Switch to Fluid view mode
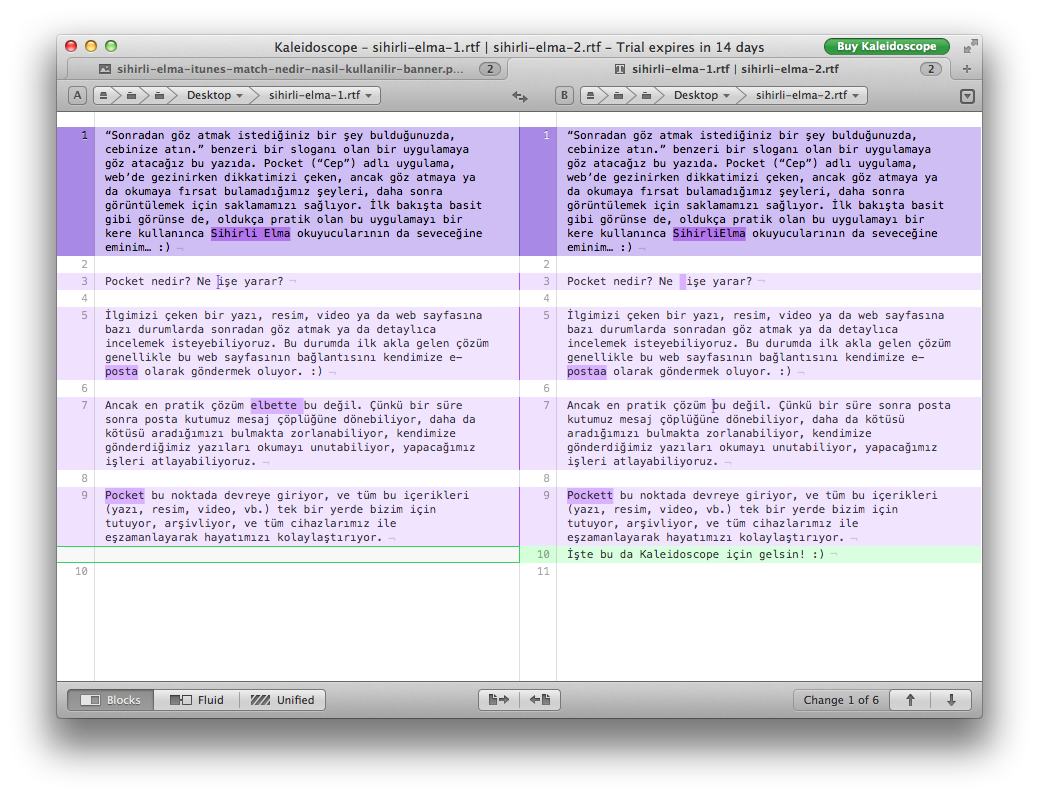 197,700
